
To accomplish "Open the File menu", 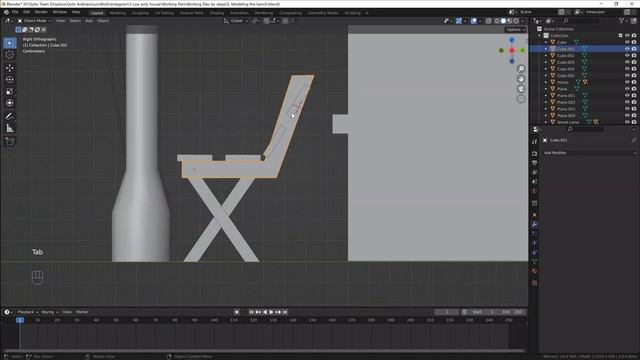I will [x=15, y=12].
